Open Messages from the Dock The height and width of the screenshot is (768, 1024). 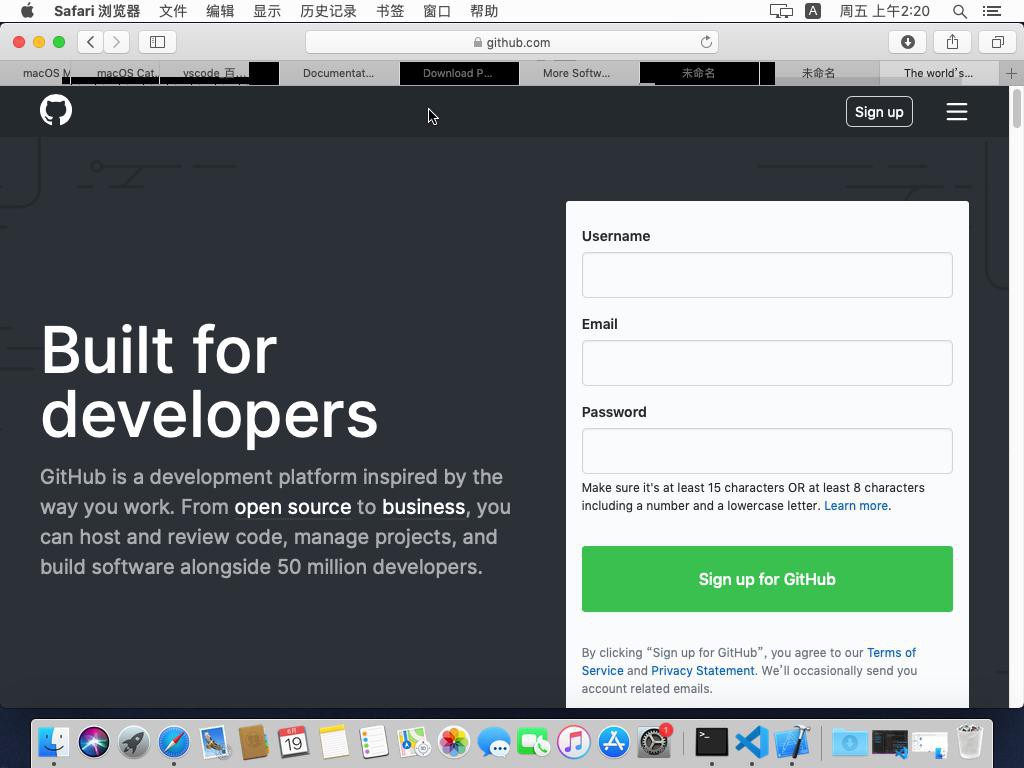point(494,743)
